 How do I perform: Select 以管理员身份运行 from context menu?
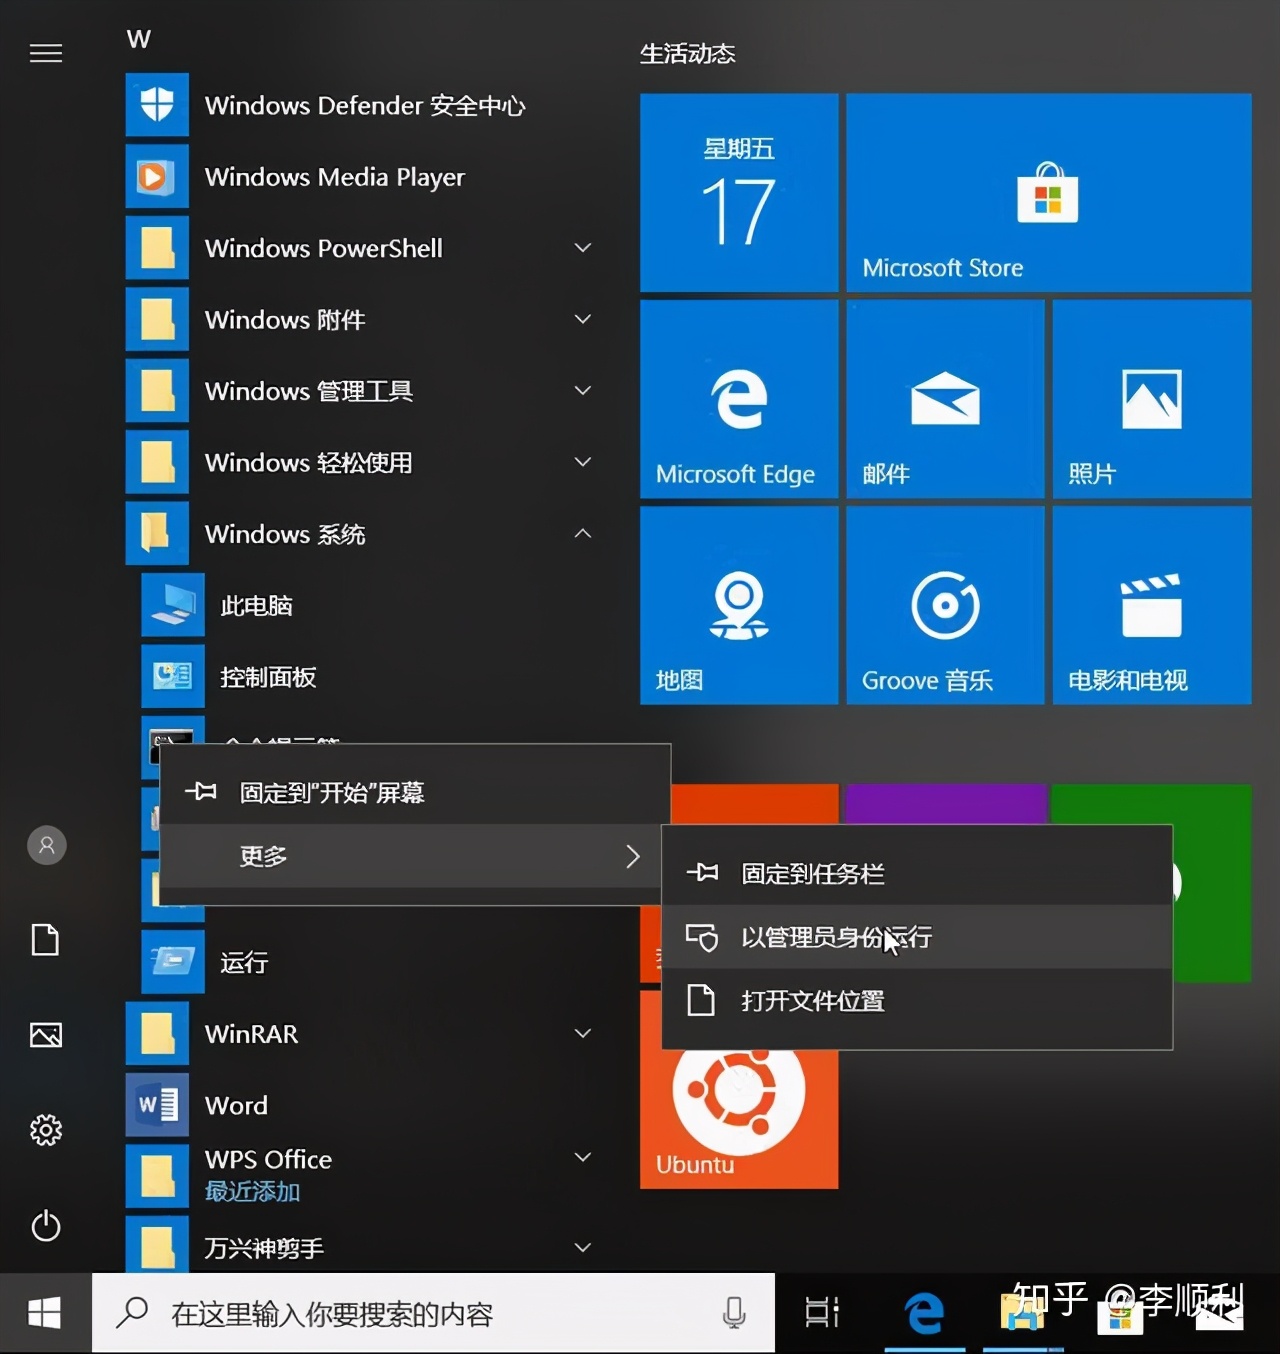click(836, 937)
